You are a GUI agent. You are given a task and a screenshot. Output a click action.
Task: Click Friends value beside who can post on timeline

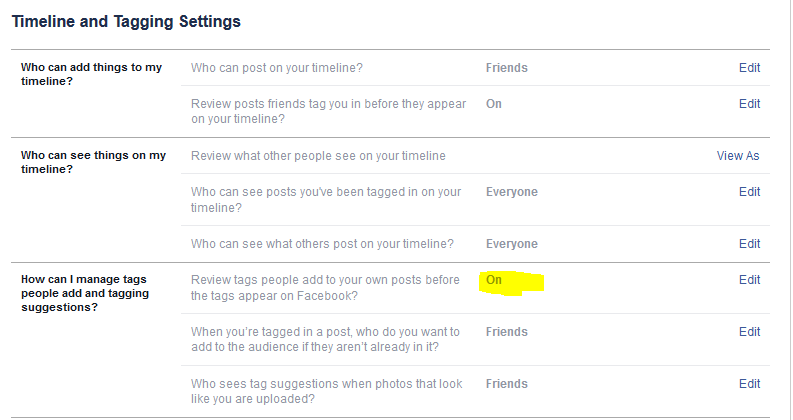pos(506,68)
